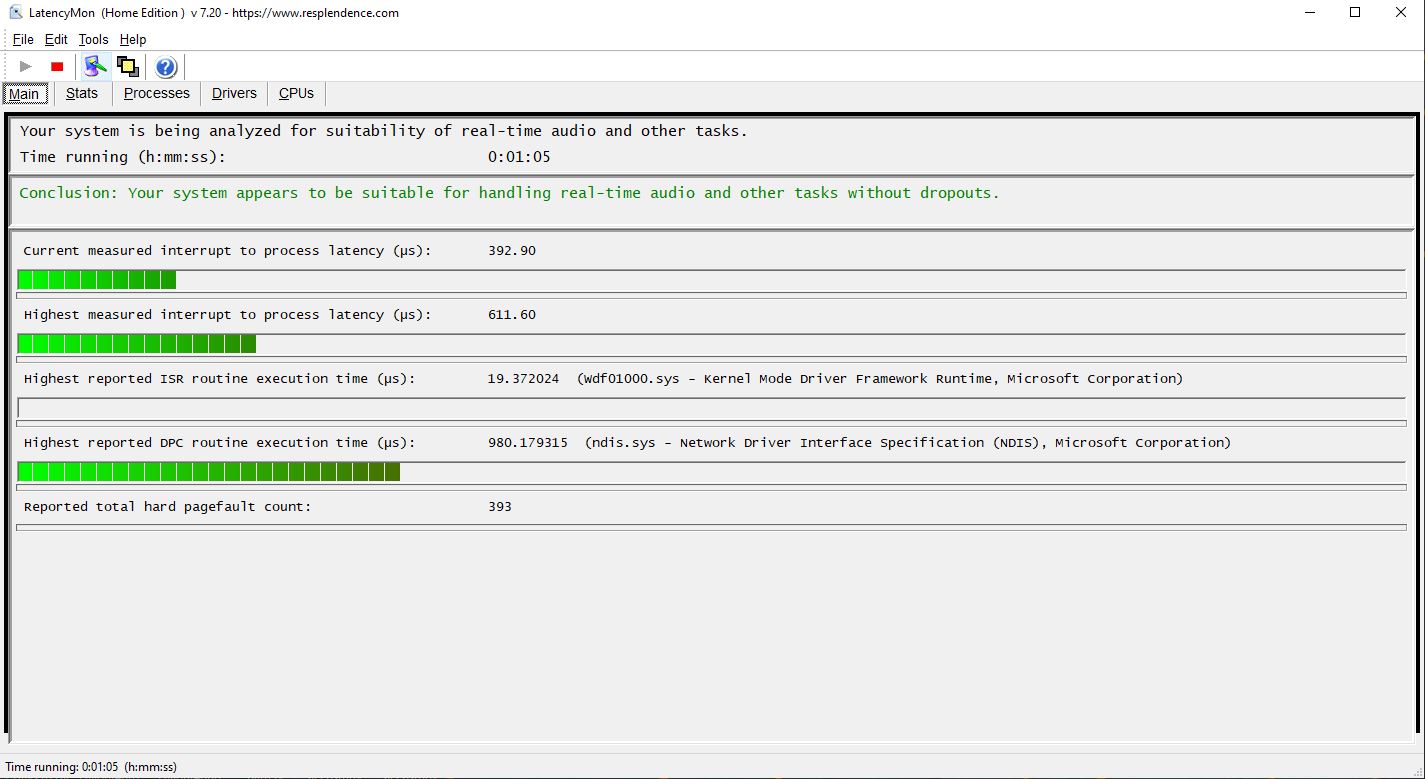
Task: Switch to the CPUs tab
Action: tap(296, 93)
